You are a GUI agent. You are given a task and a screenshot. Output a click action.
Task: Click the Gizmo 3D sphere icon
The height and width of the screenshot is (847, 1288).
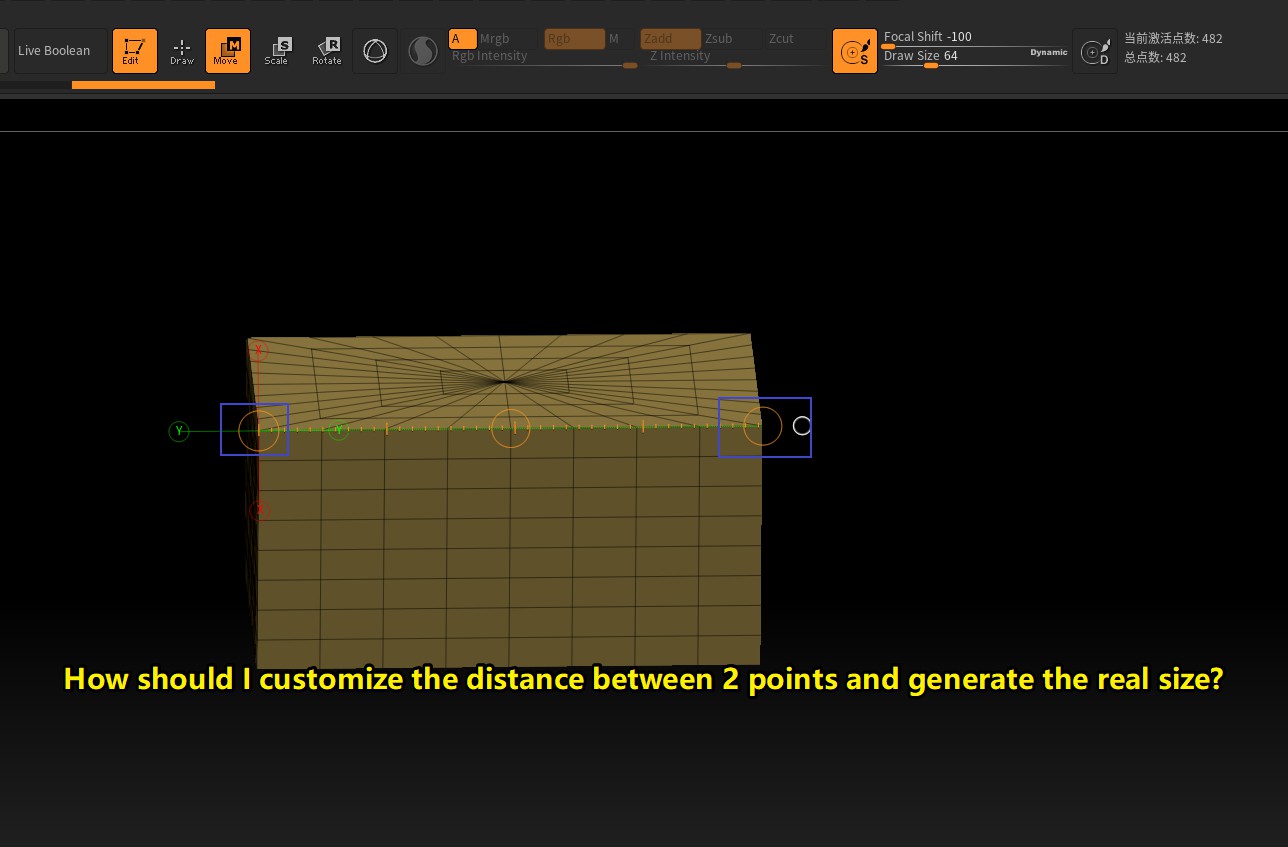click(x=375, y=51)
